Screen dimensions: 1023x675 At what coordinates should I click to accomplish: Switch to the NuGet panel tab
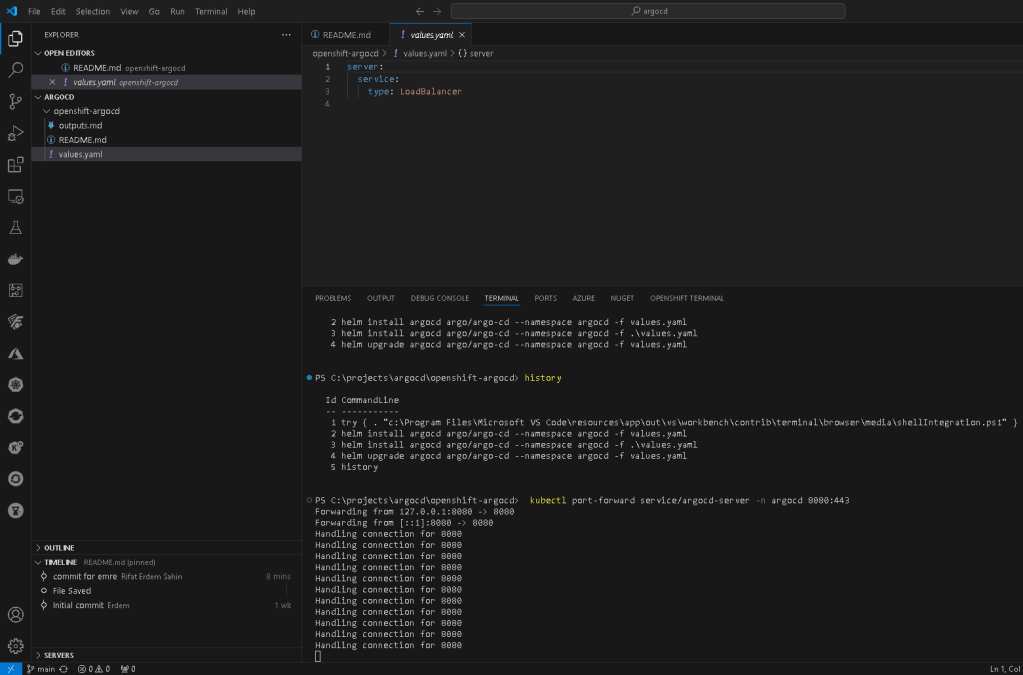point(622,298)
